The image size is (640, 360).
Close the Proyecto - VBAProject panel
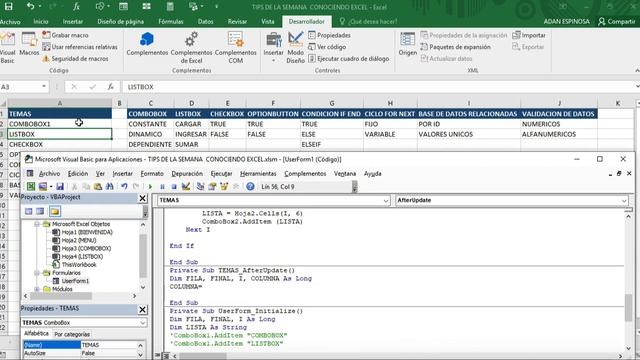coord(142,198)
